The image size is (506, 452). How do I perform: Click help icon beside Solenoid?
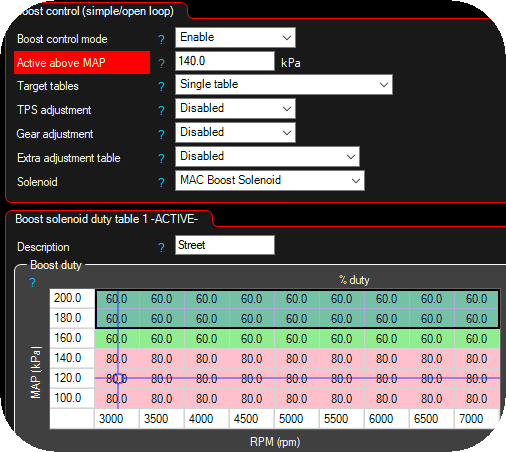[161, 182]
